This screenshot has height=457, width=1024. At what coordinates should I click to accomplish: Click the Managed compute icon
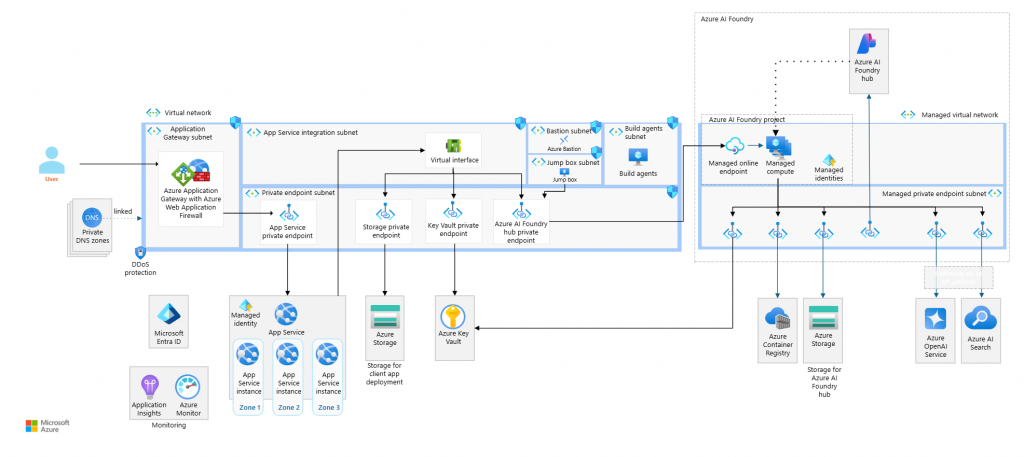pyautogui.click(x=778, y=146)
